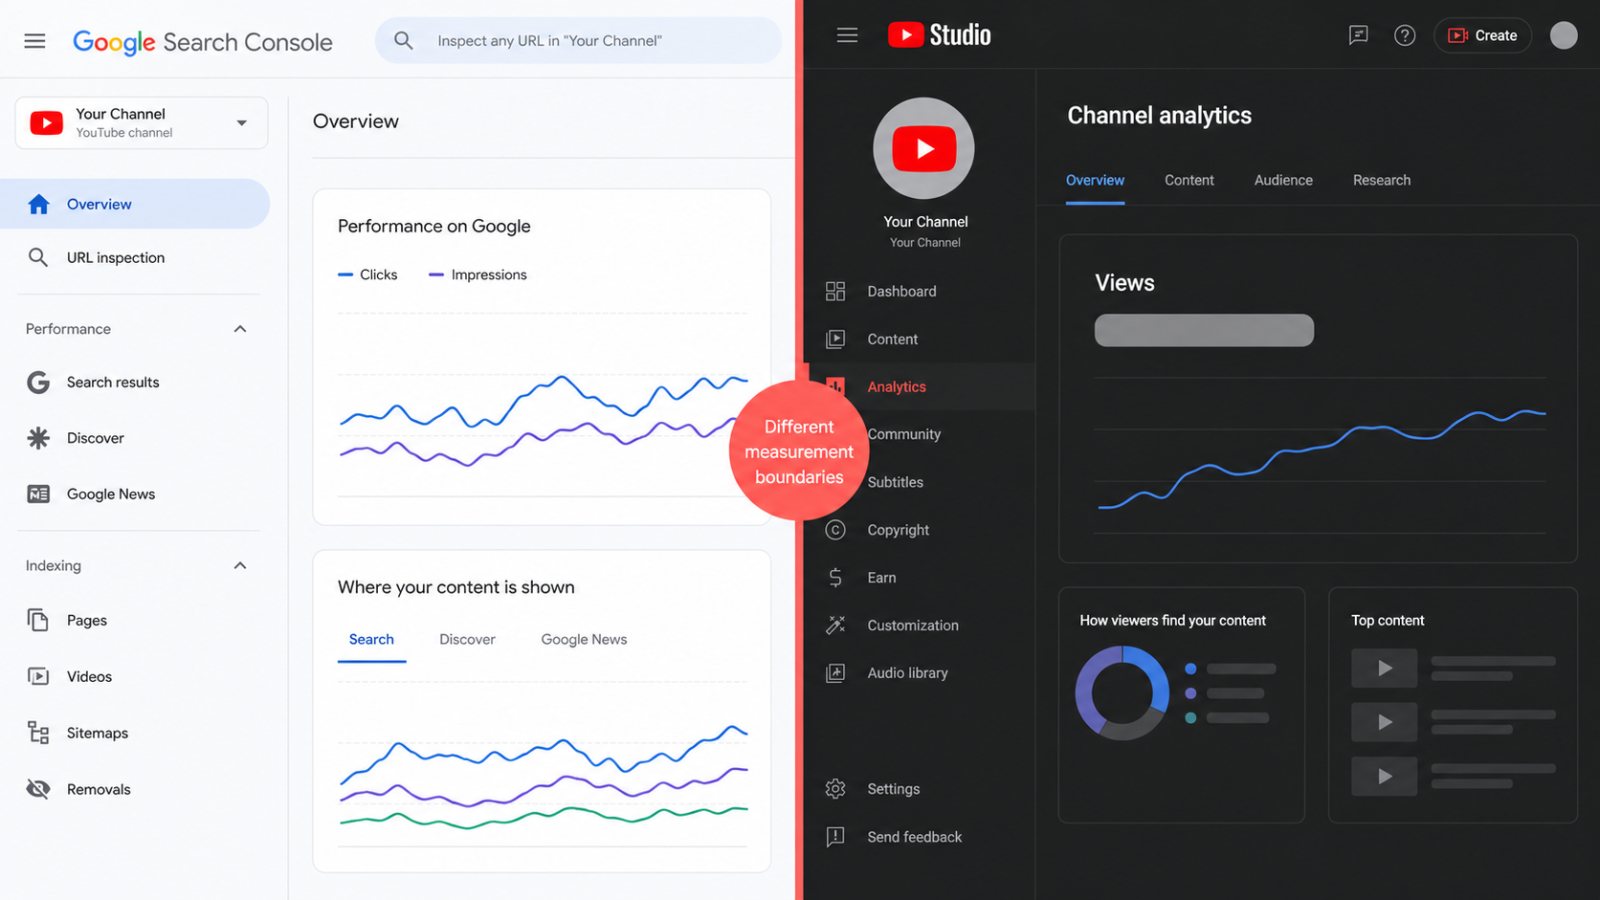
Task: Open the Studio help question mark
Action: tap(1405, 35)
